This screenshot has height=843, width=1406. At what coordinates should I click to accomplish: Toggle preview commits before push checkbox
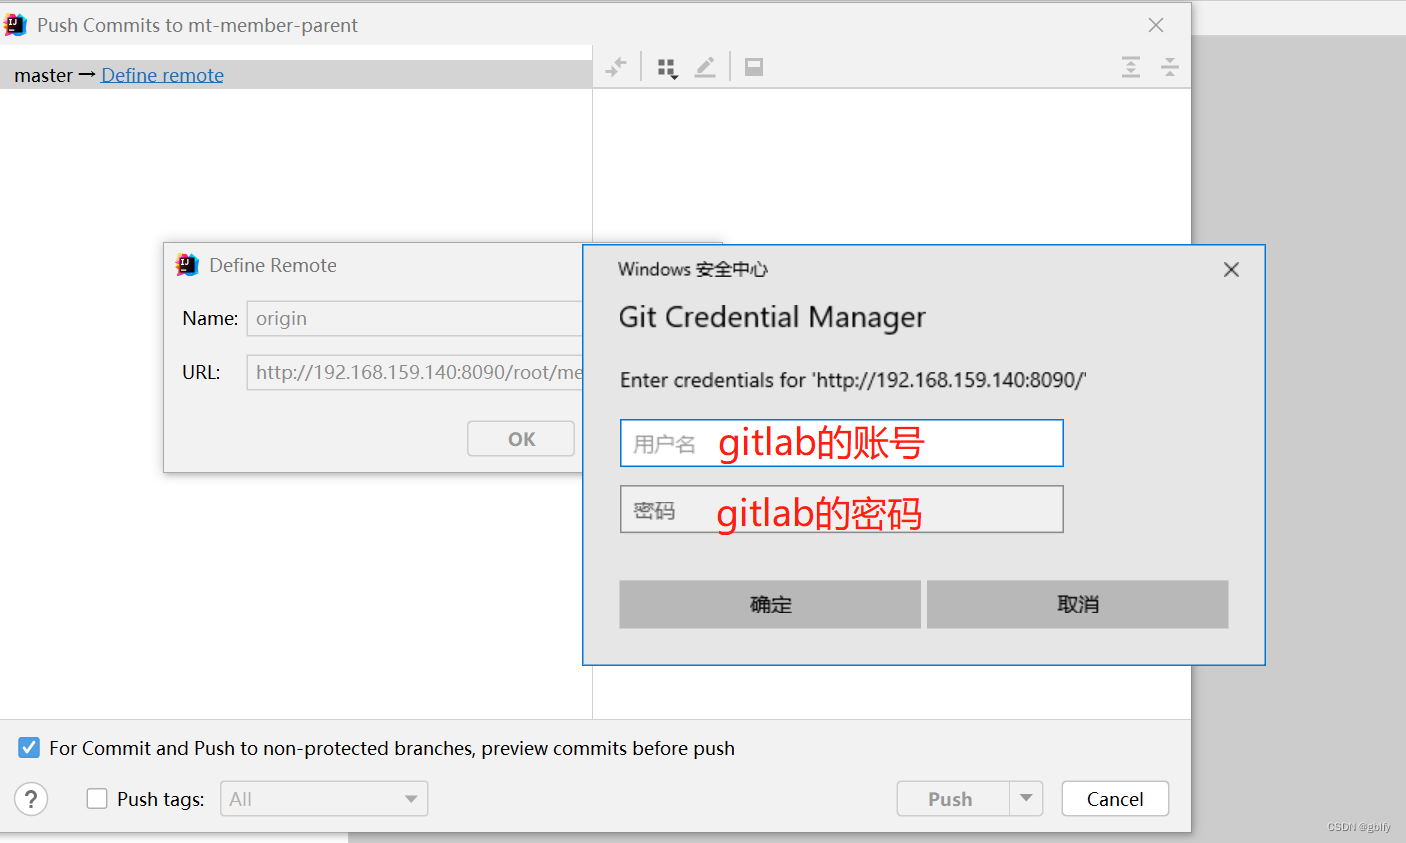(x=29, y=748)
